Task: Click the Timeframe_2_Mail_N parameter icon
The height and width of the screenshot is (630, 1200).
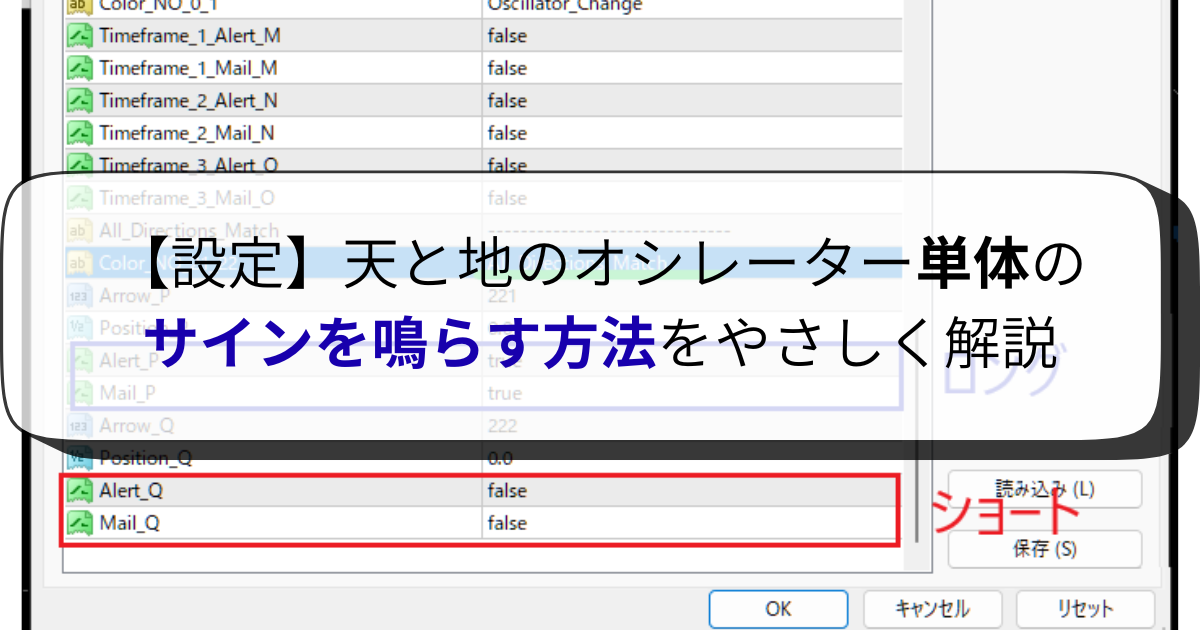Action: [x=79, y=133]
